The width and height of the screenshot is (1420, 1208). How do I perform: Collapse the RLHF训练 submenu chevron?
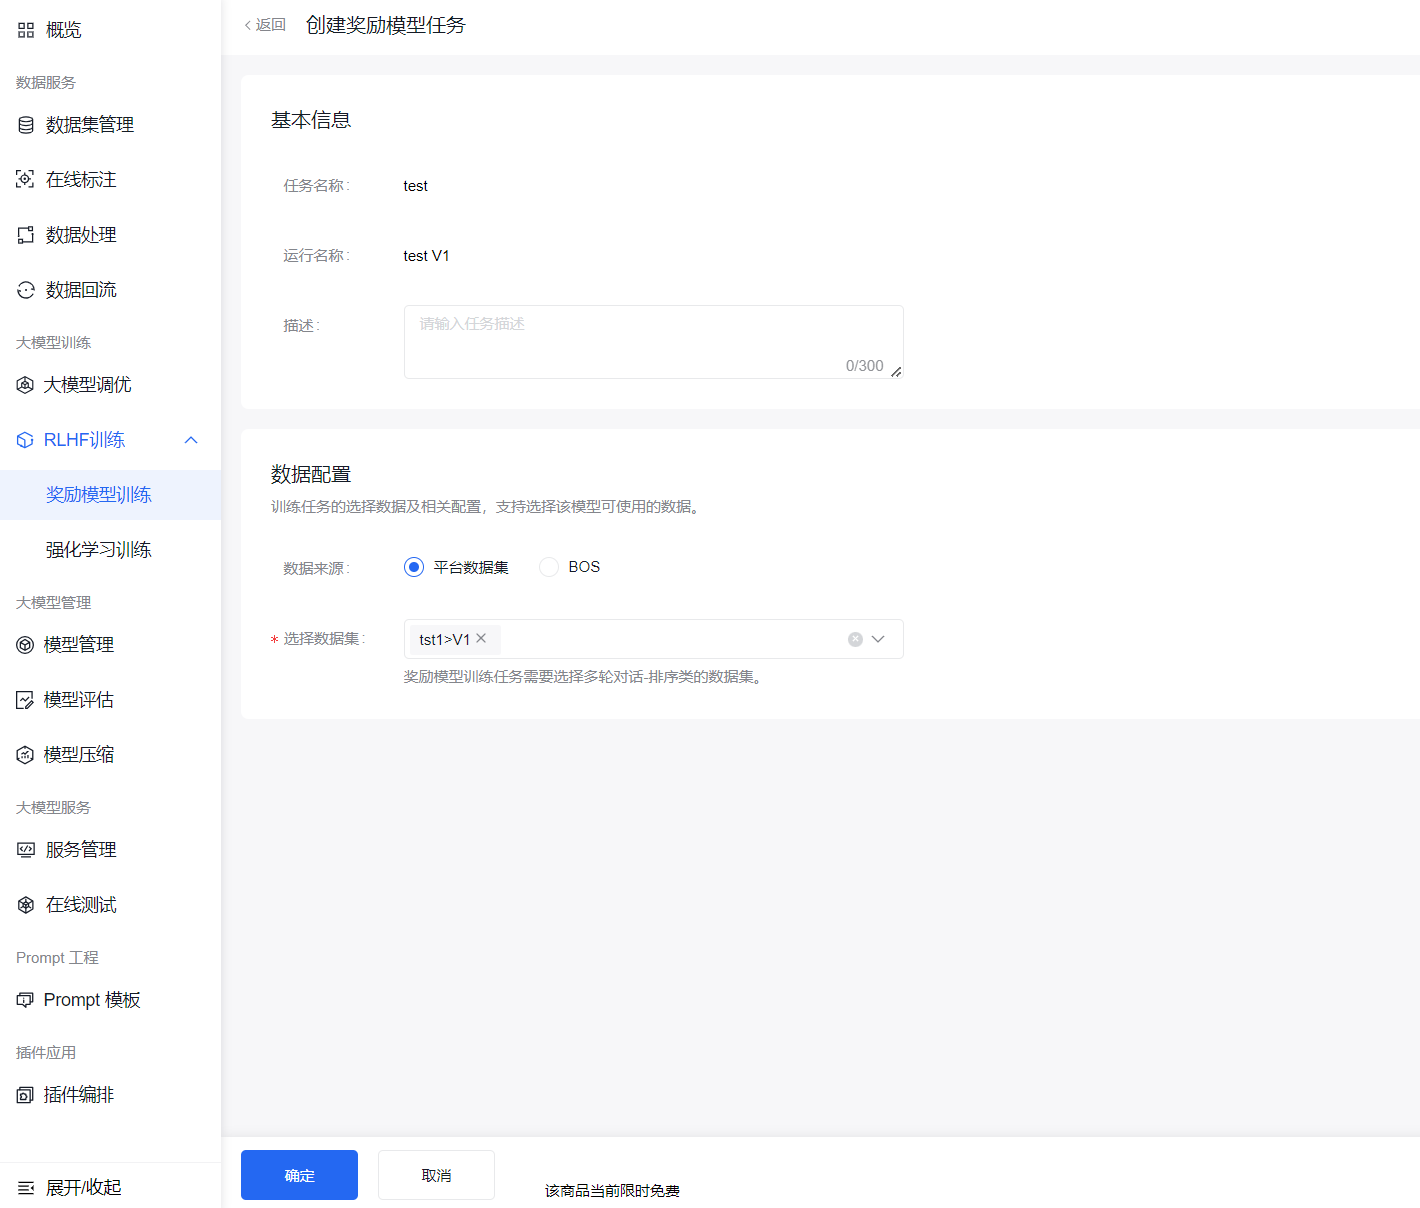[191, 440]
